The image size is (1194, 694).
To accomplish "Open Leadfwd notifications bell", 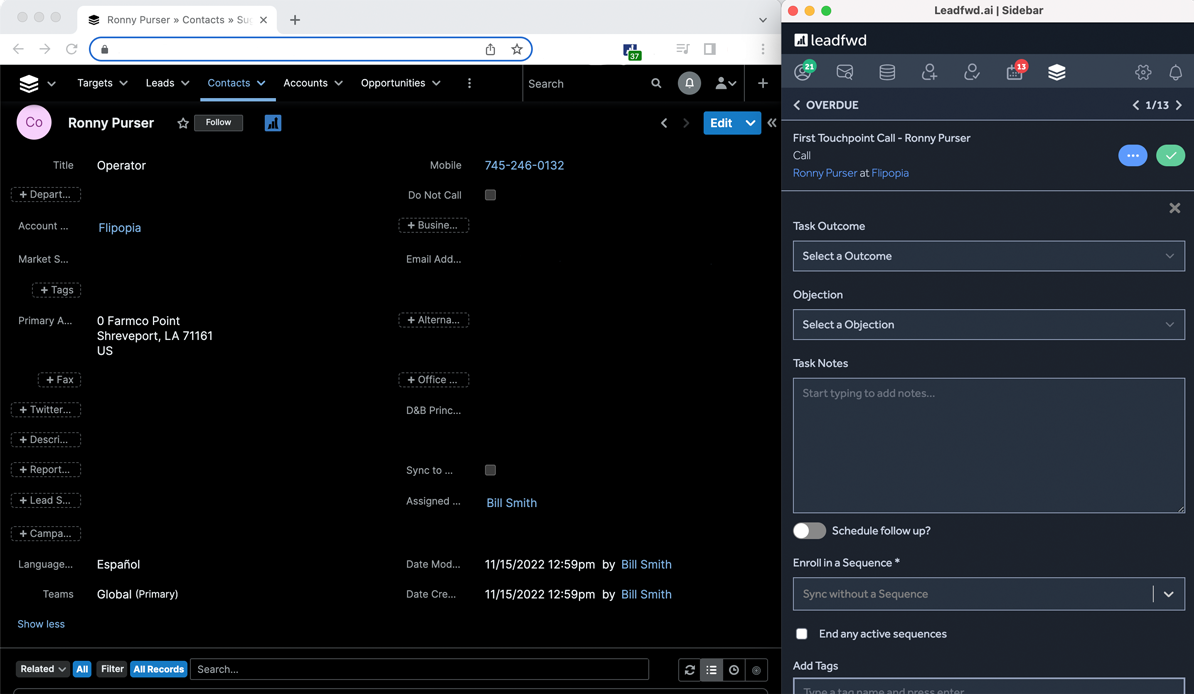I will [x=1176, y=72].
